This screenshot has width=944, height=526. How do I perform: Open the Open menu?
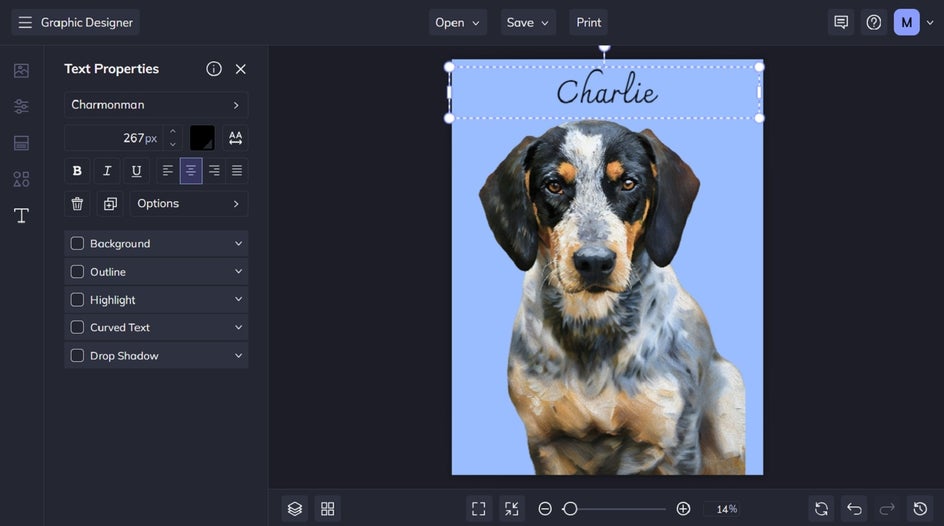458,22
